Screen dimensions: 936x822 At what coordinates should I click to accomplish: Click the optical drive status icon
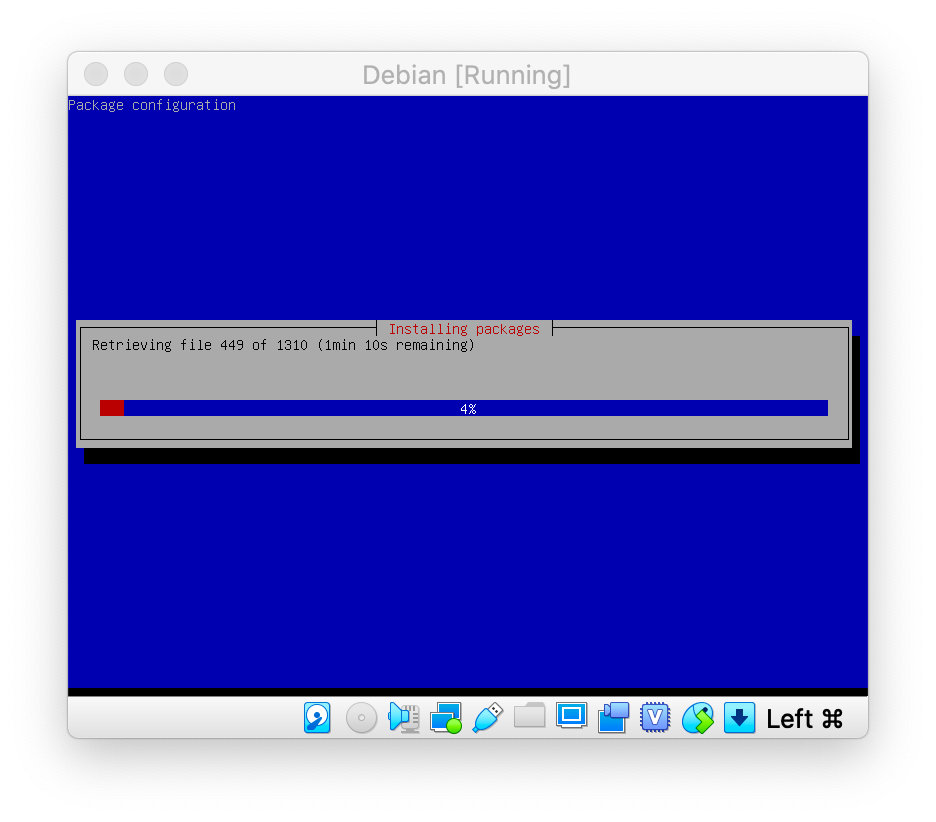tap(361, 717)
